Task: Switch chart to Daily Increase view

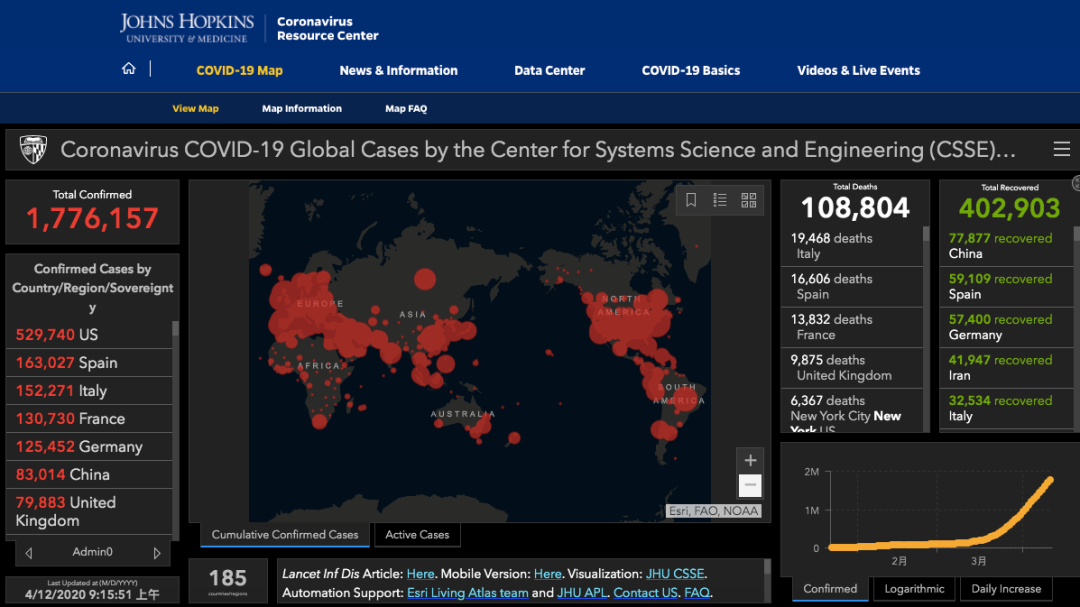Action: [x=1006, y=589]
